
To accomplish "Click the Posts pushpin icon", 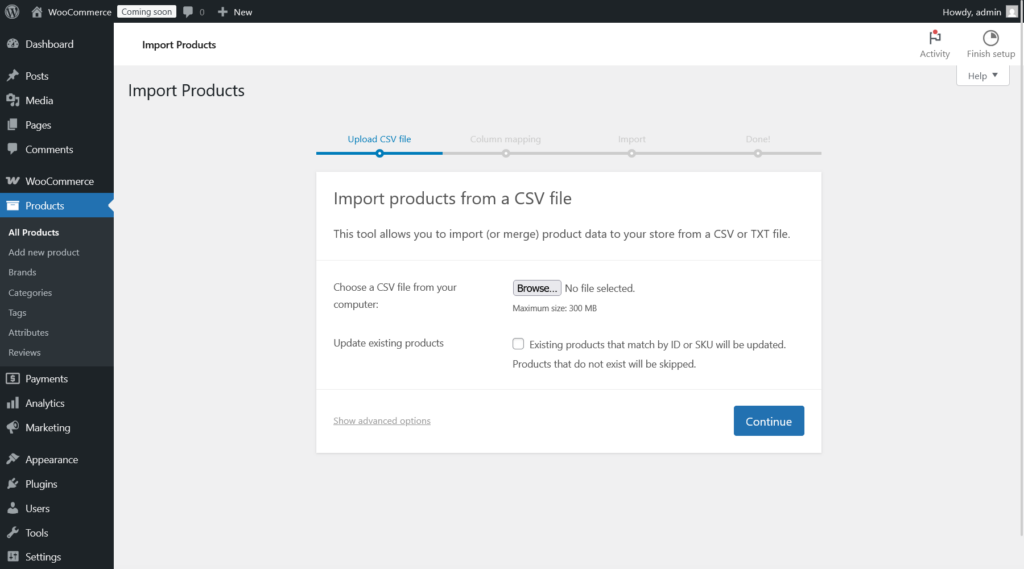I will 12,76.
